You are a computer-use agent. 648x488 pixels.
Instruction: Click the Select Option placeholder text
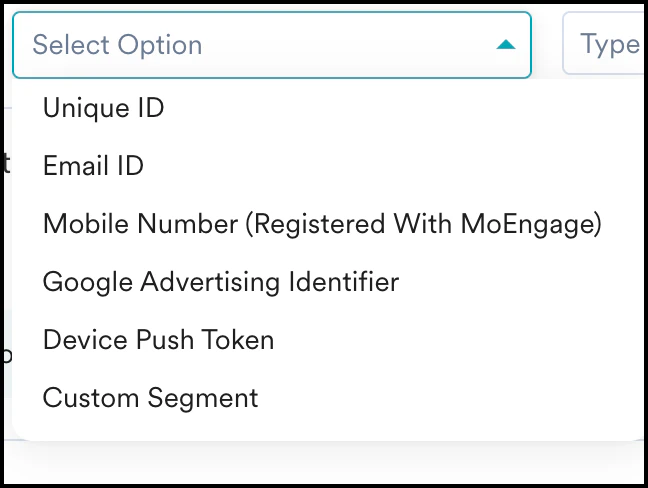(x=117, y=45)
